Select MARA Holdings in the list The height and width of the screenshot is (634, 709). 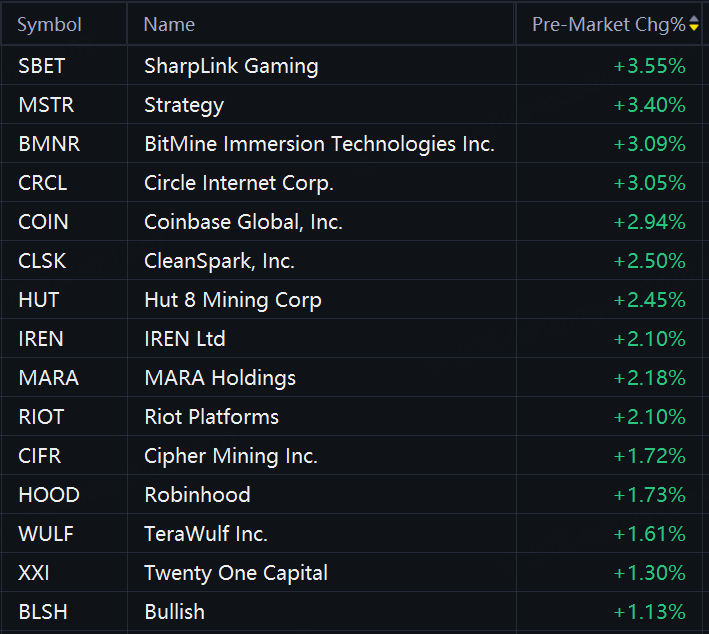pos(220,378)
